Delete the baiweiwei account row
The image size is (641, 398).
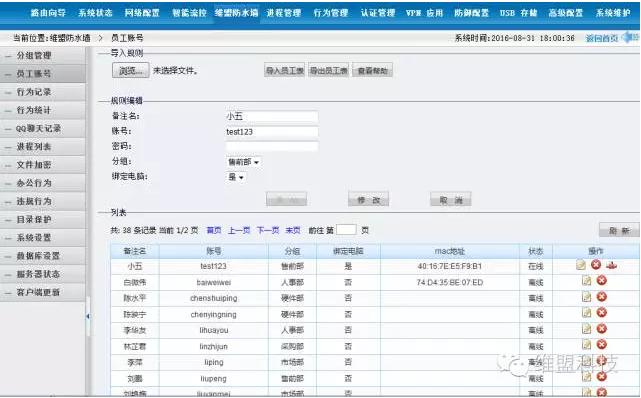point(601,281)
